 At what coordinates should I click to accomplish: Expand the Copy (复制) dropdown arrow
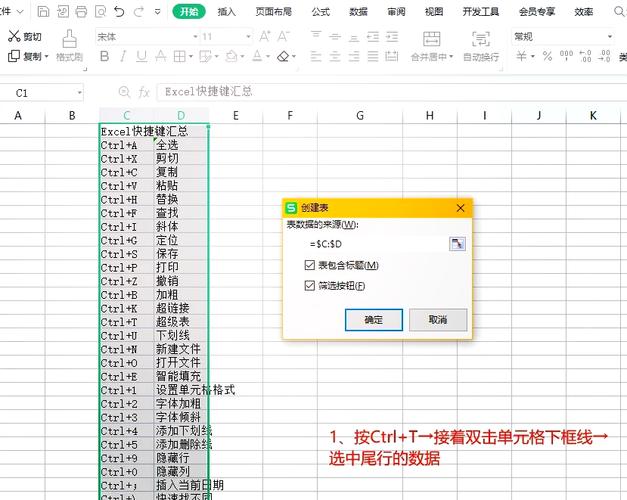click(x=46, y=57)
